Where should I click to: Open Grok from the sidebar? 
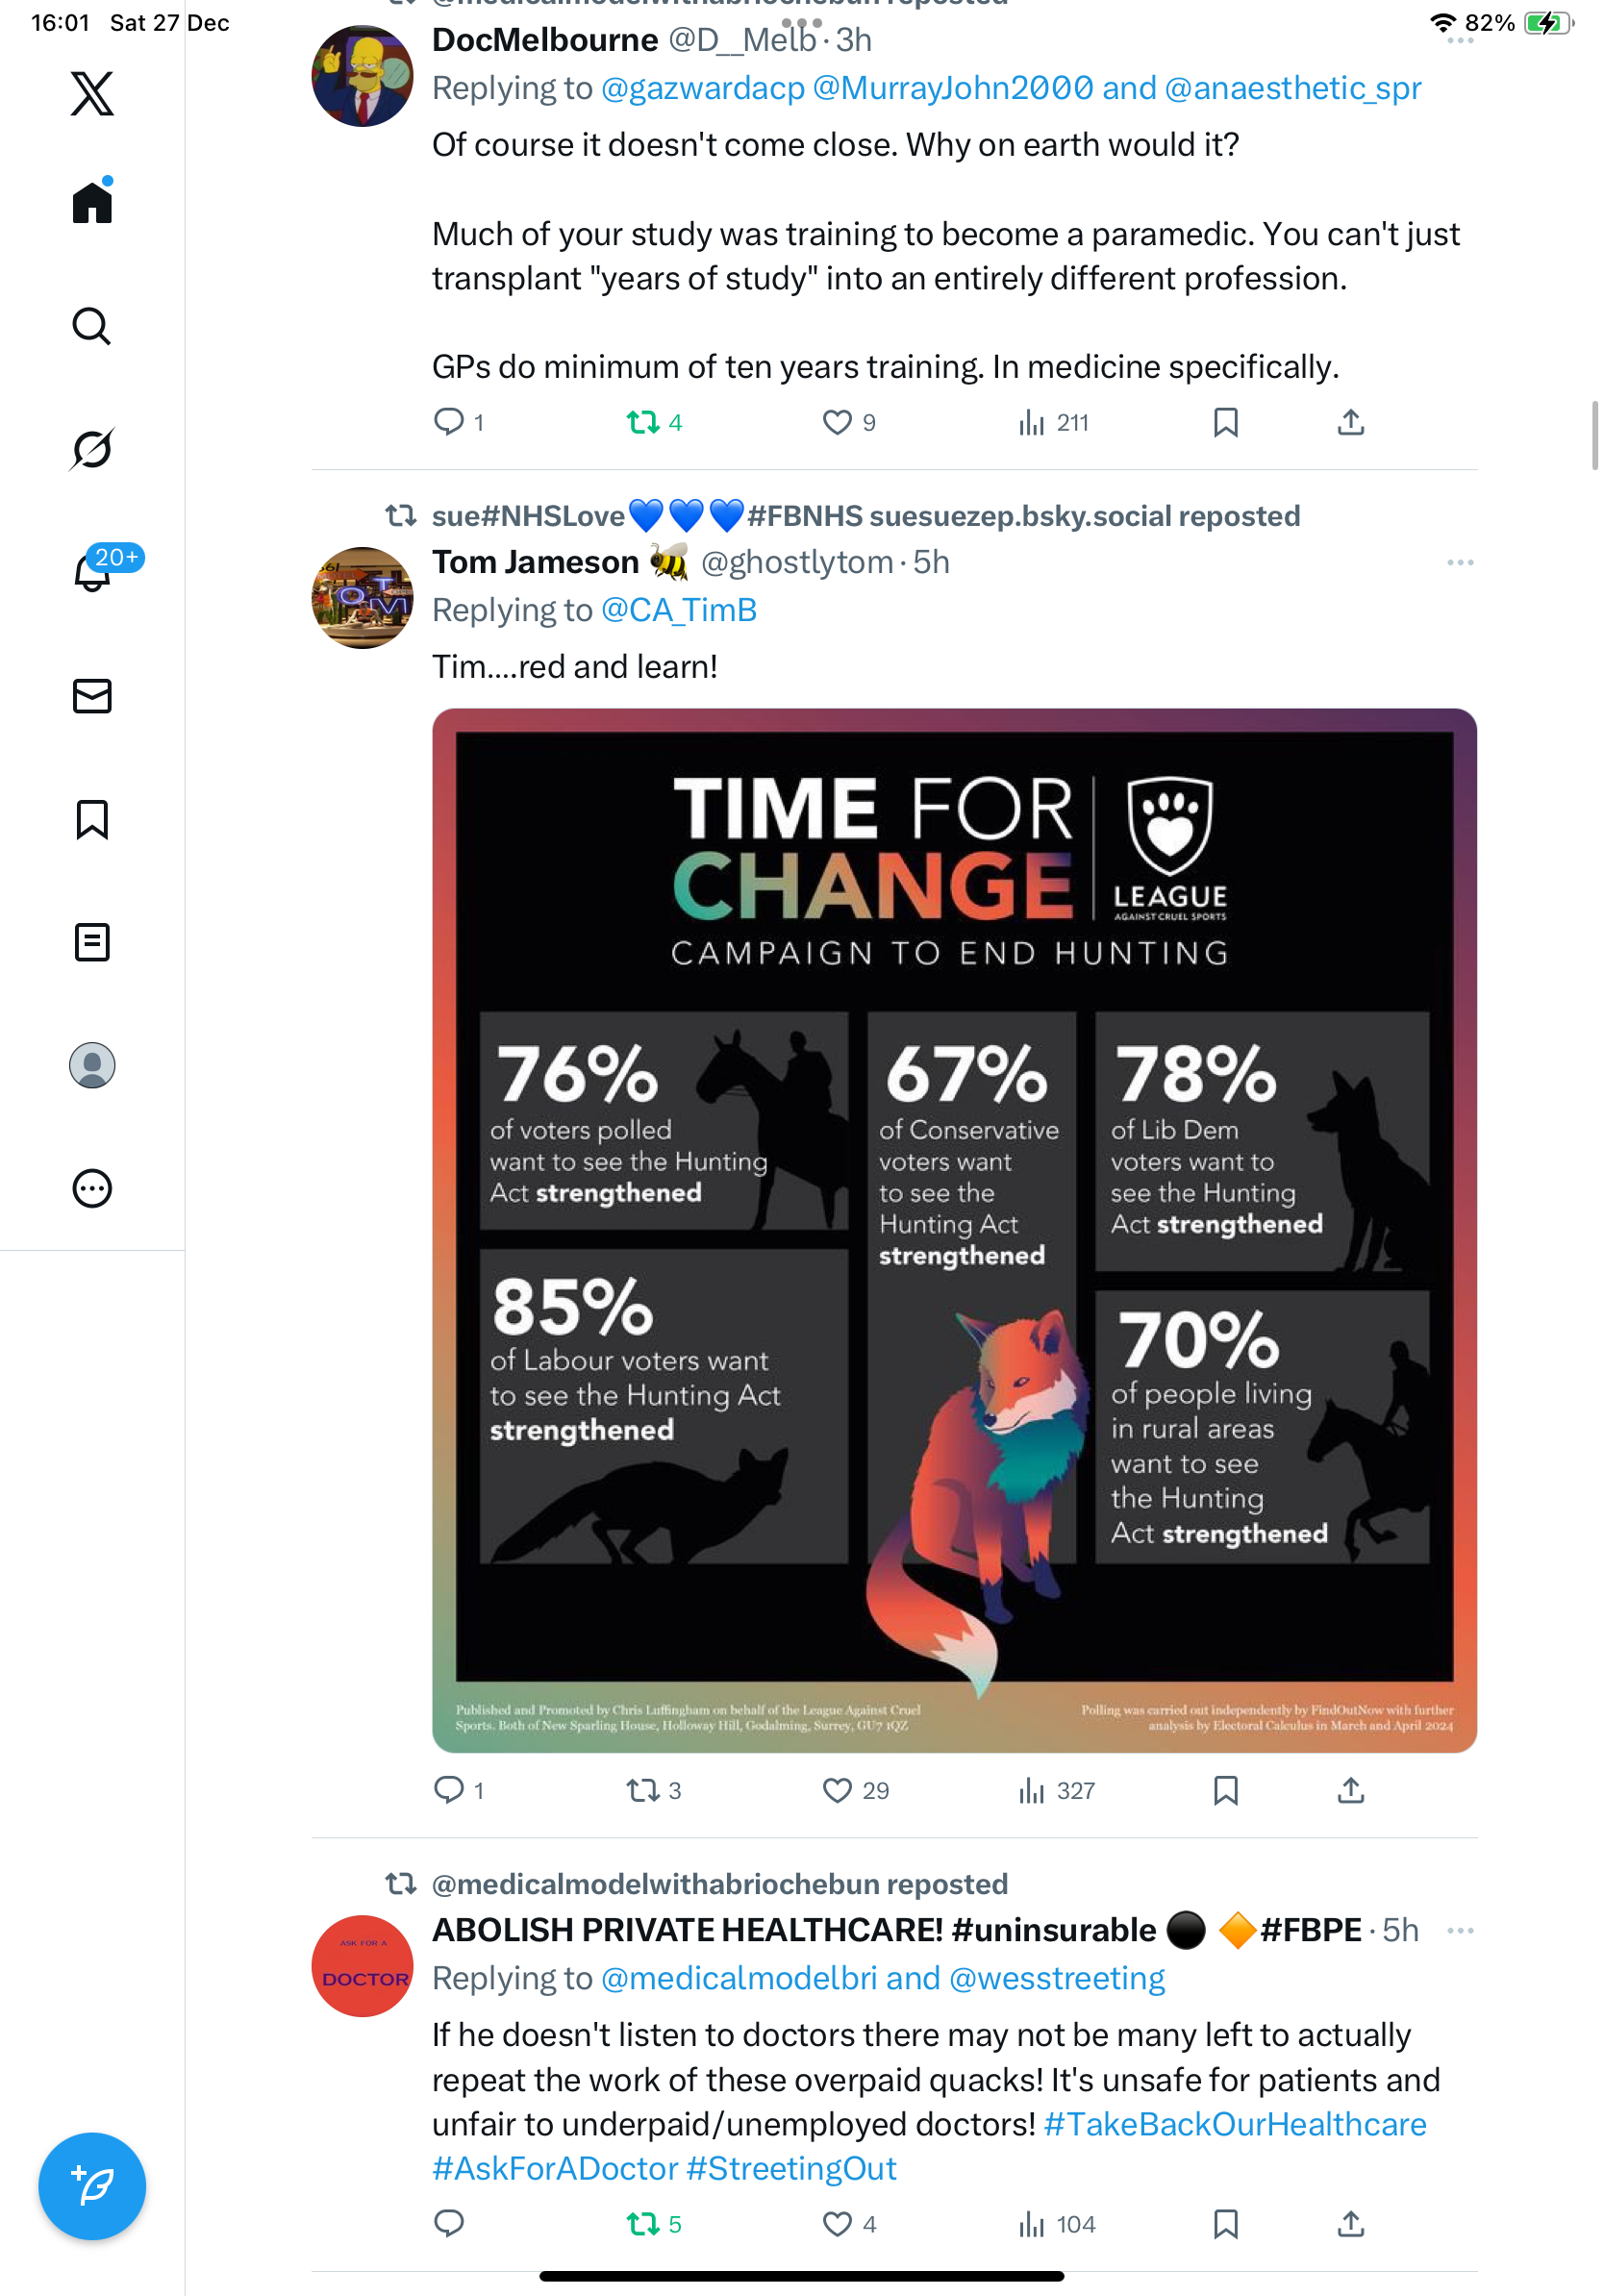(92, 449)
